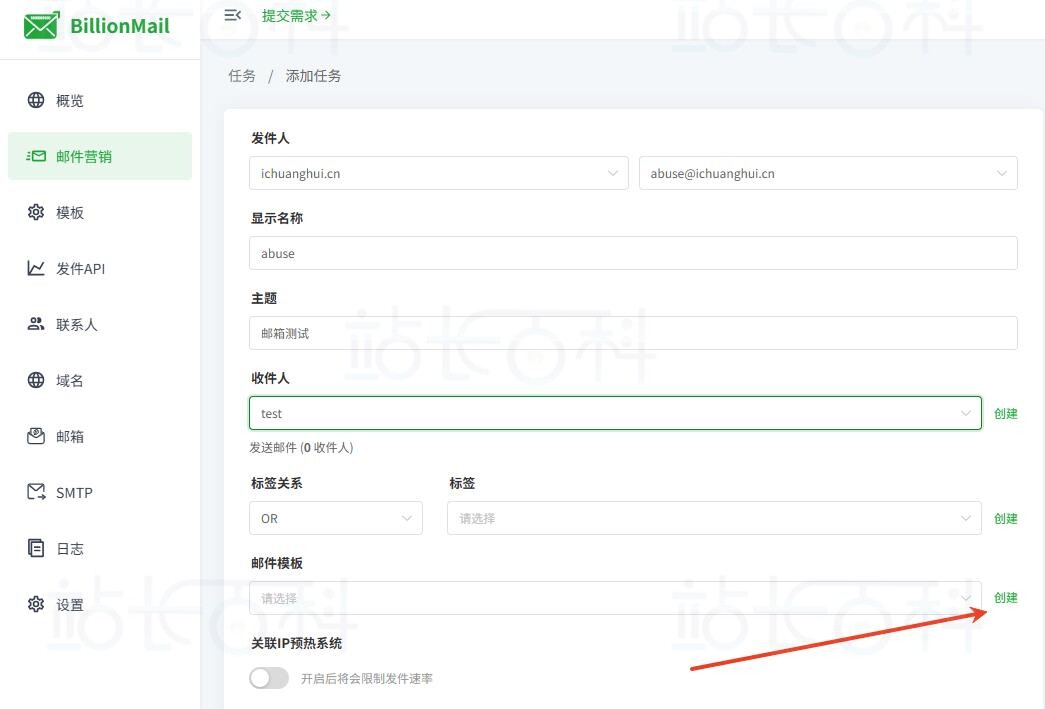This screenshot has width=1045, height=709.
Task: Click the globe icon beside 概览
Action: pyautogui.click(x=36, y=100)
